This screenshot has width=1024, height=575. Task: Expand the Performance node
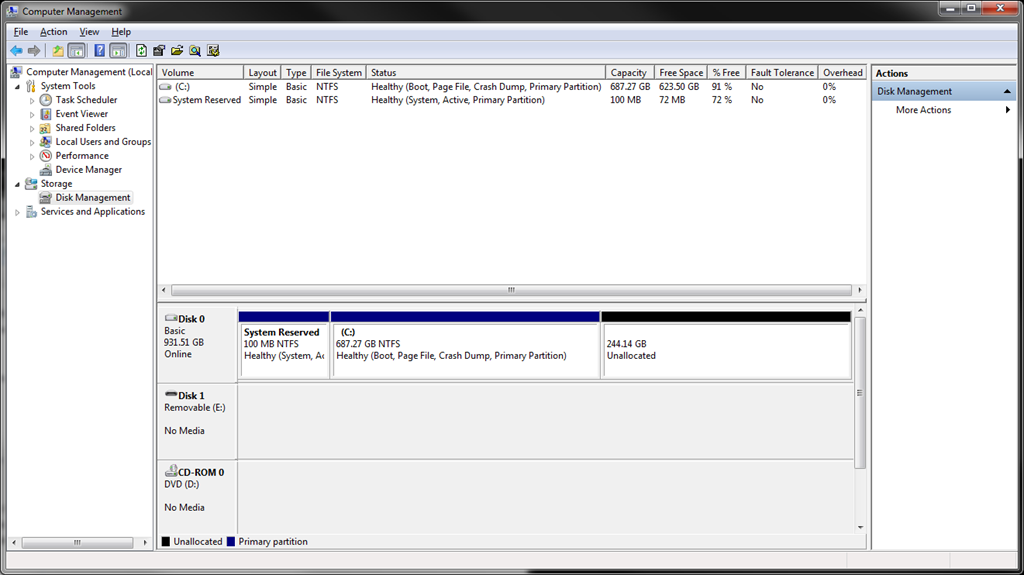click(32, 156)
